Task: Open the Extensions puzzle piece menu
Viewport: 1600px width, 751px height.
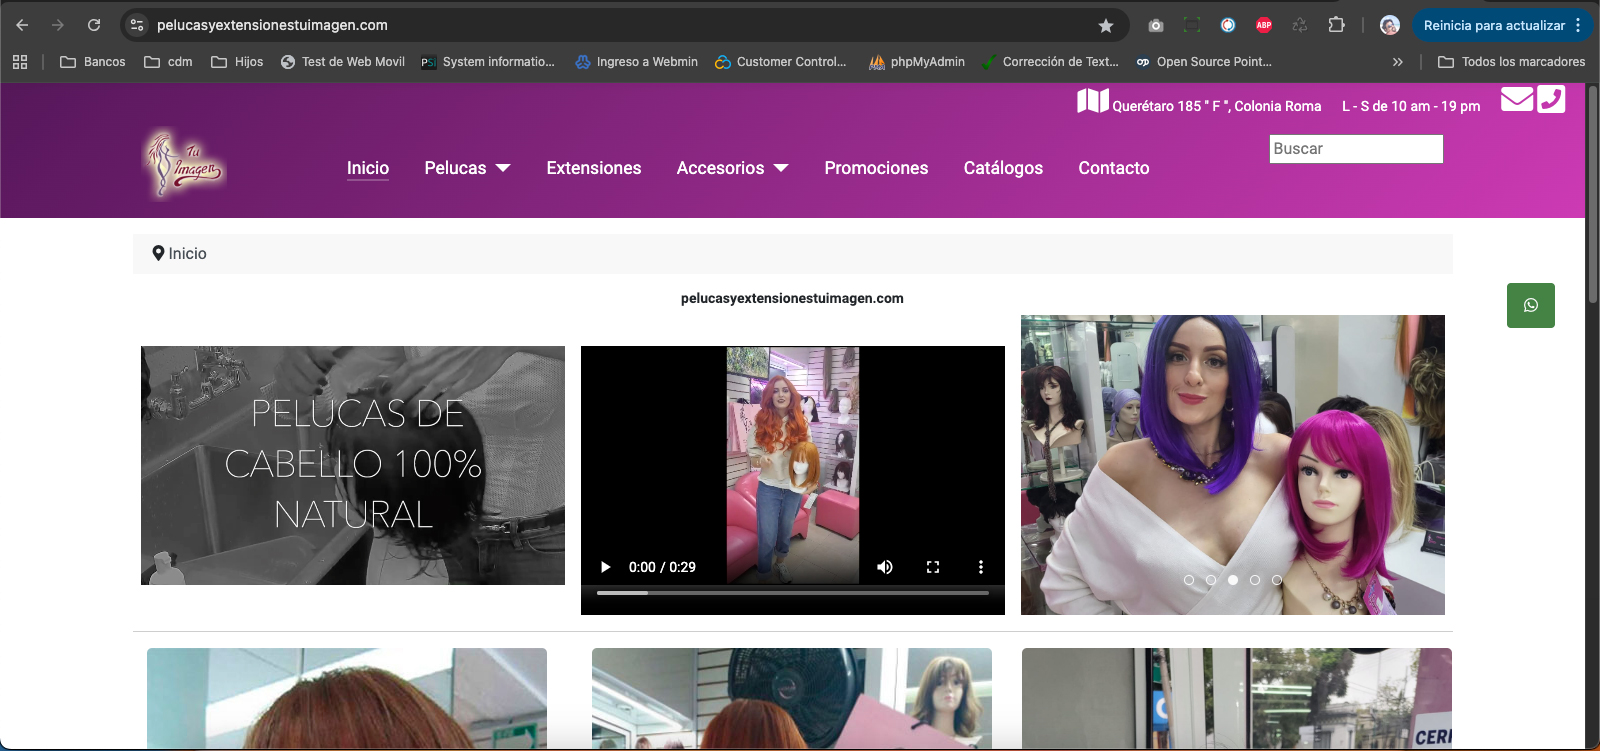Action: (x=1336, y=25)
